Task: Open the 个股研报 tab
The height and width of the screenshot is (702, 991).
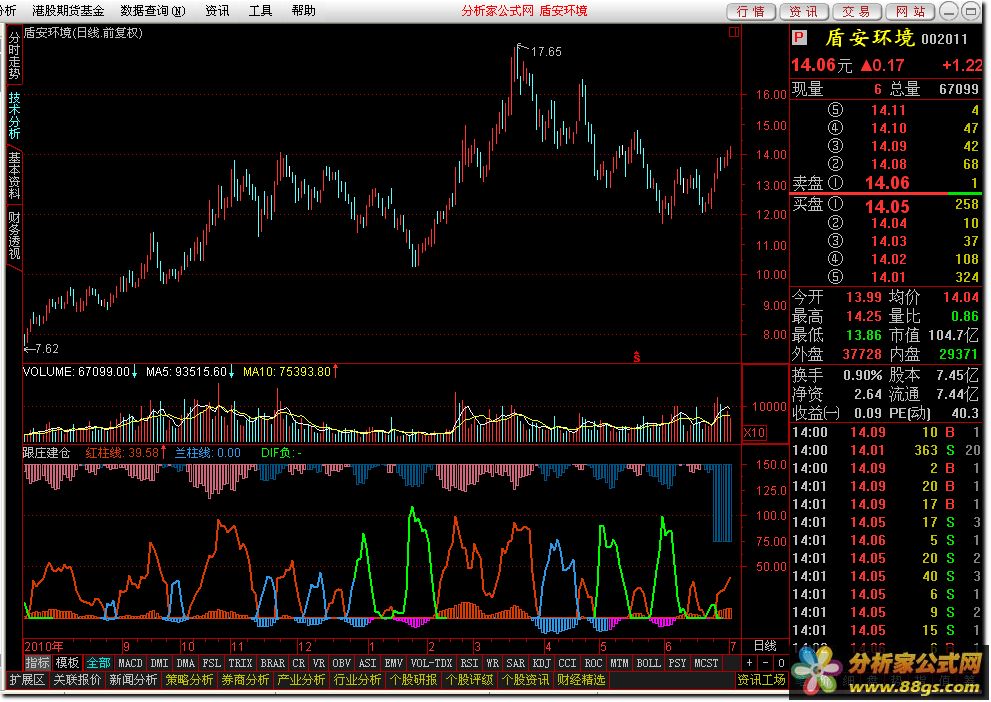Action: [x=413, y=680]
